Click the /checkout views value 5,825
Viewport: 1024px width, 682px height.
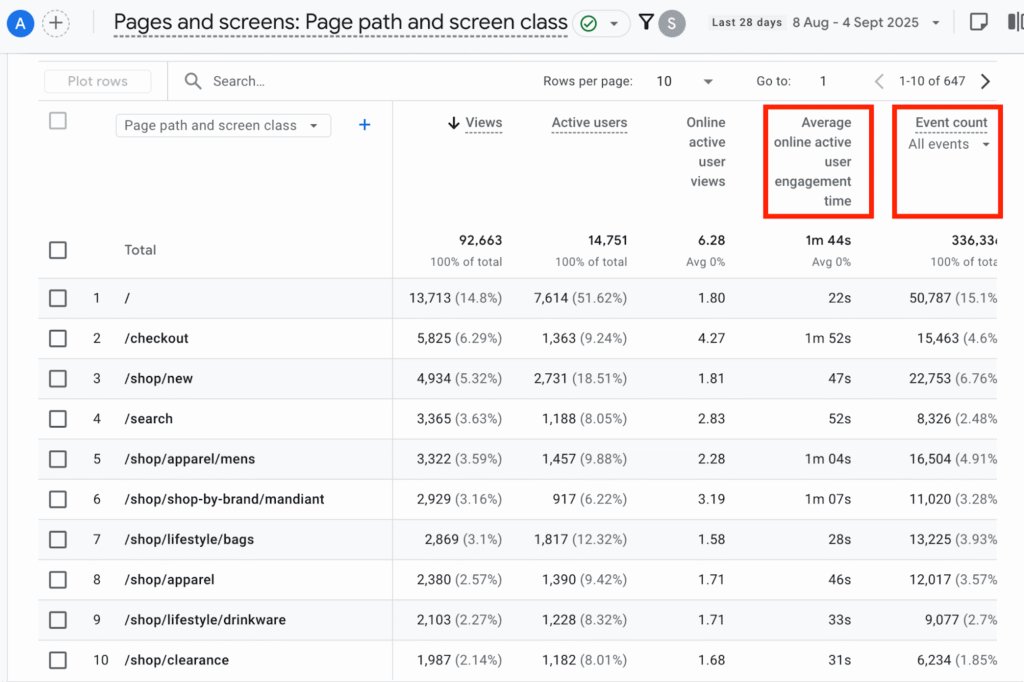click(434, 338)
